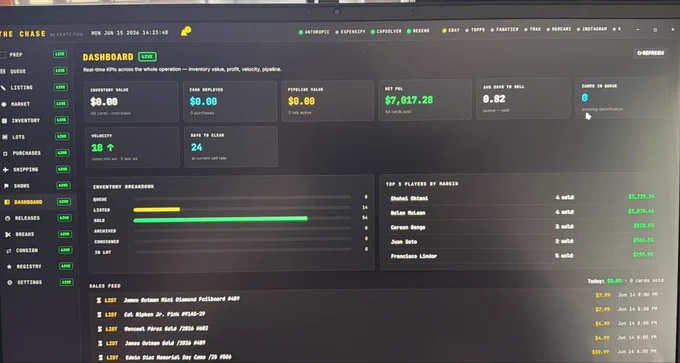
Task: Click the Instagram status indicator
Action: (x=592, y=29)
